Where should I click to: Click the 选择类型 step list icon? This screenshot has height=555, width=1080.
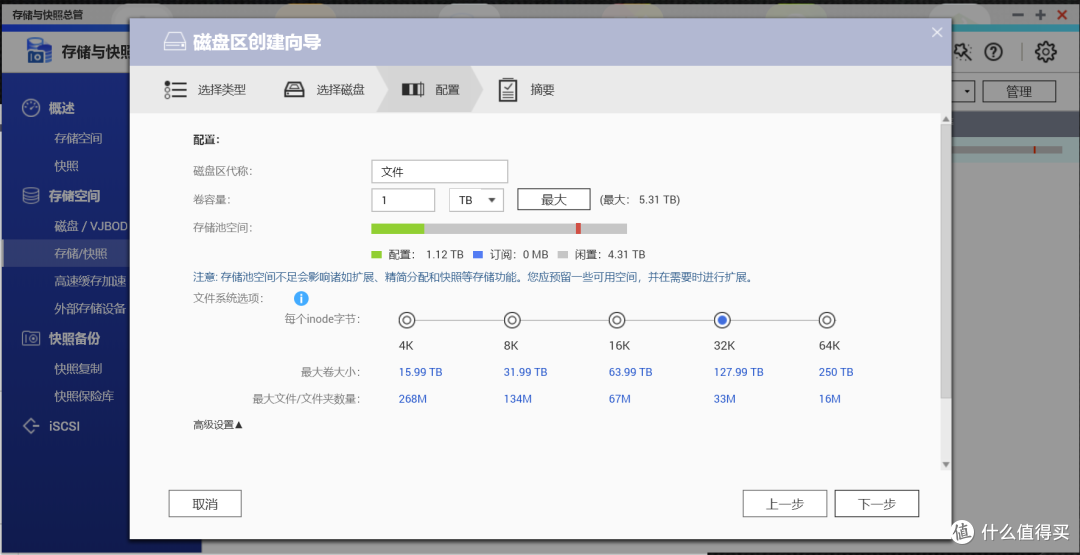[x=176, y=90]
